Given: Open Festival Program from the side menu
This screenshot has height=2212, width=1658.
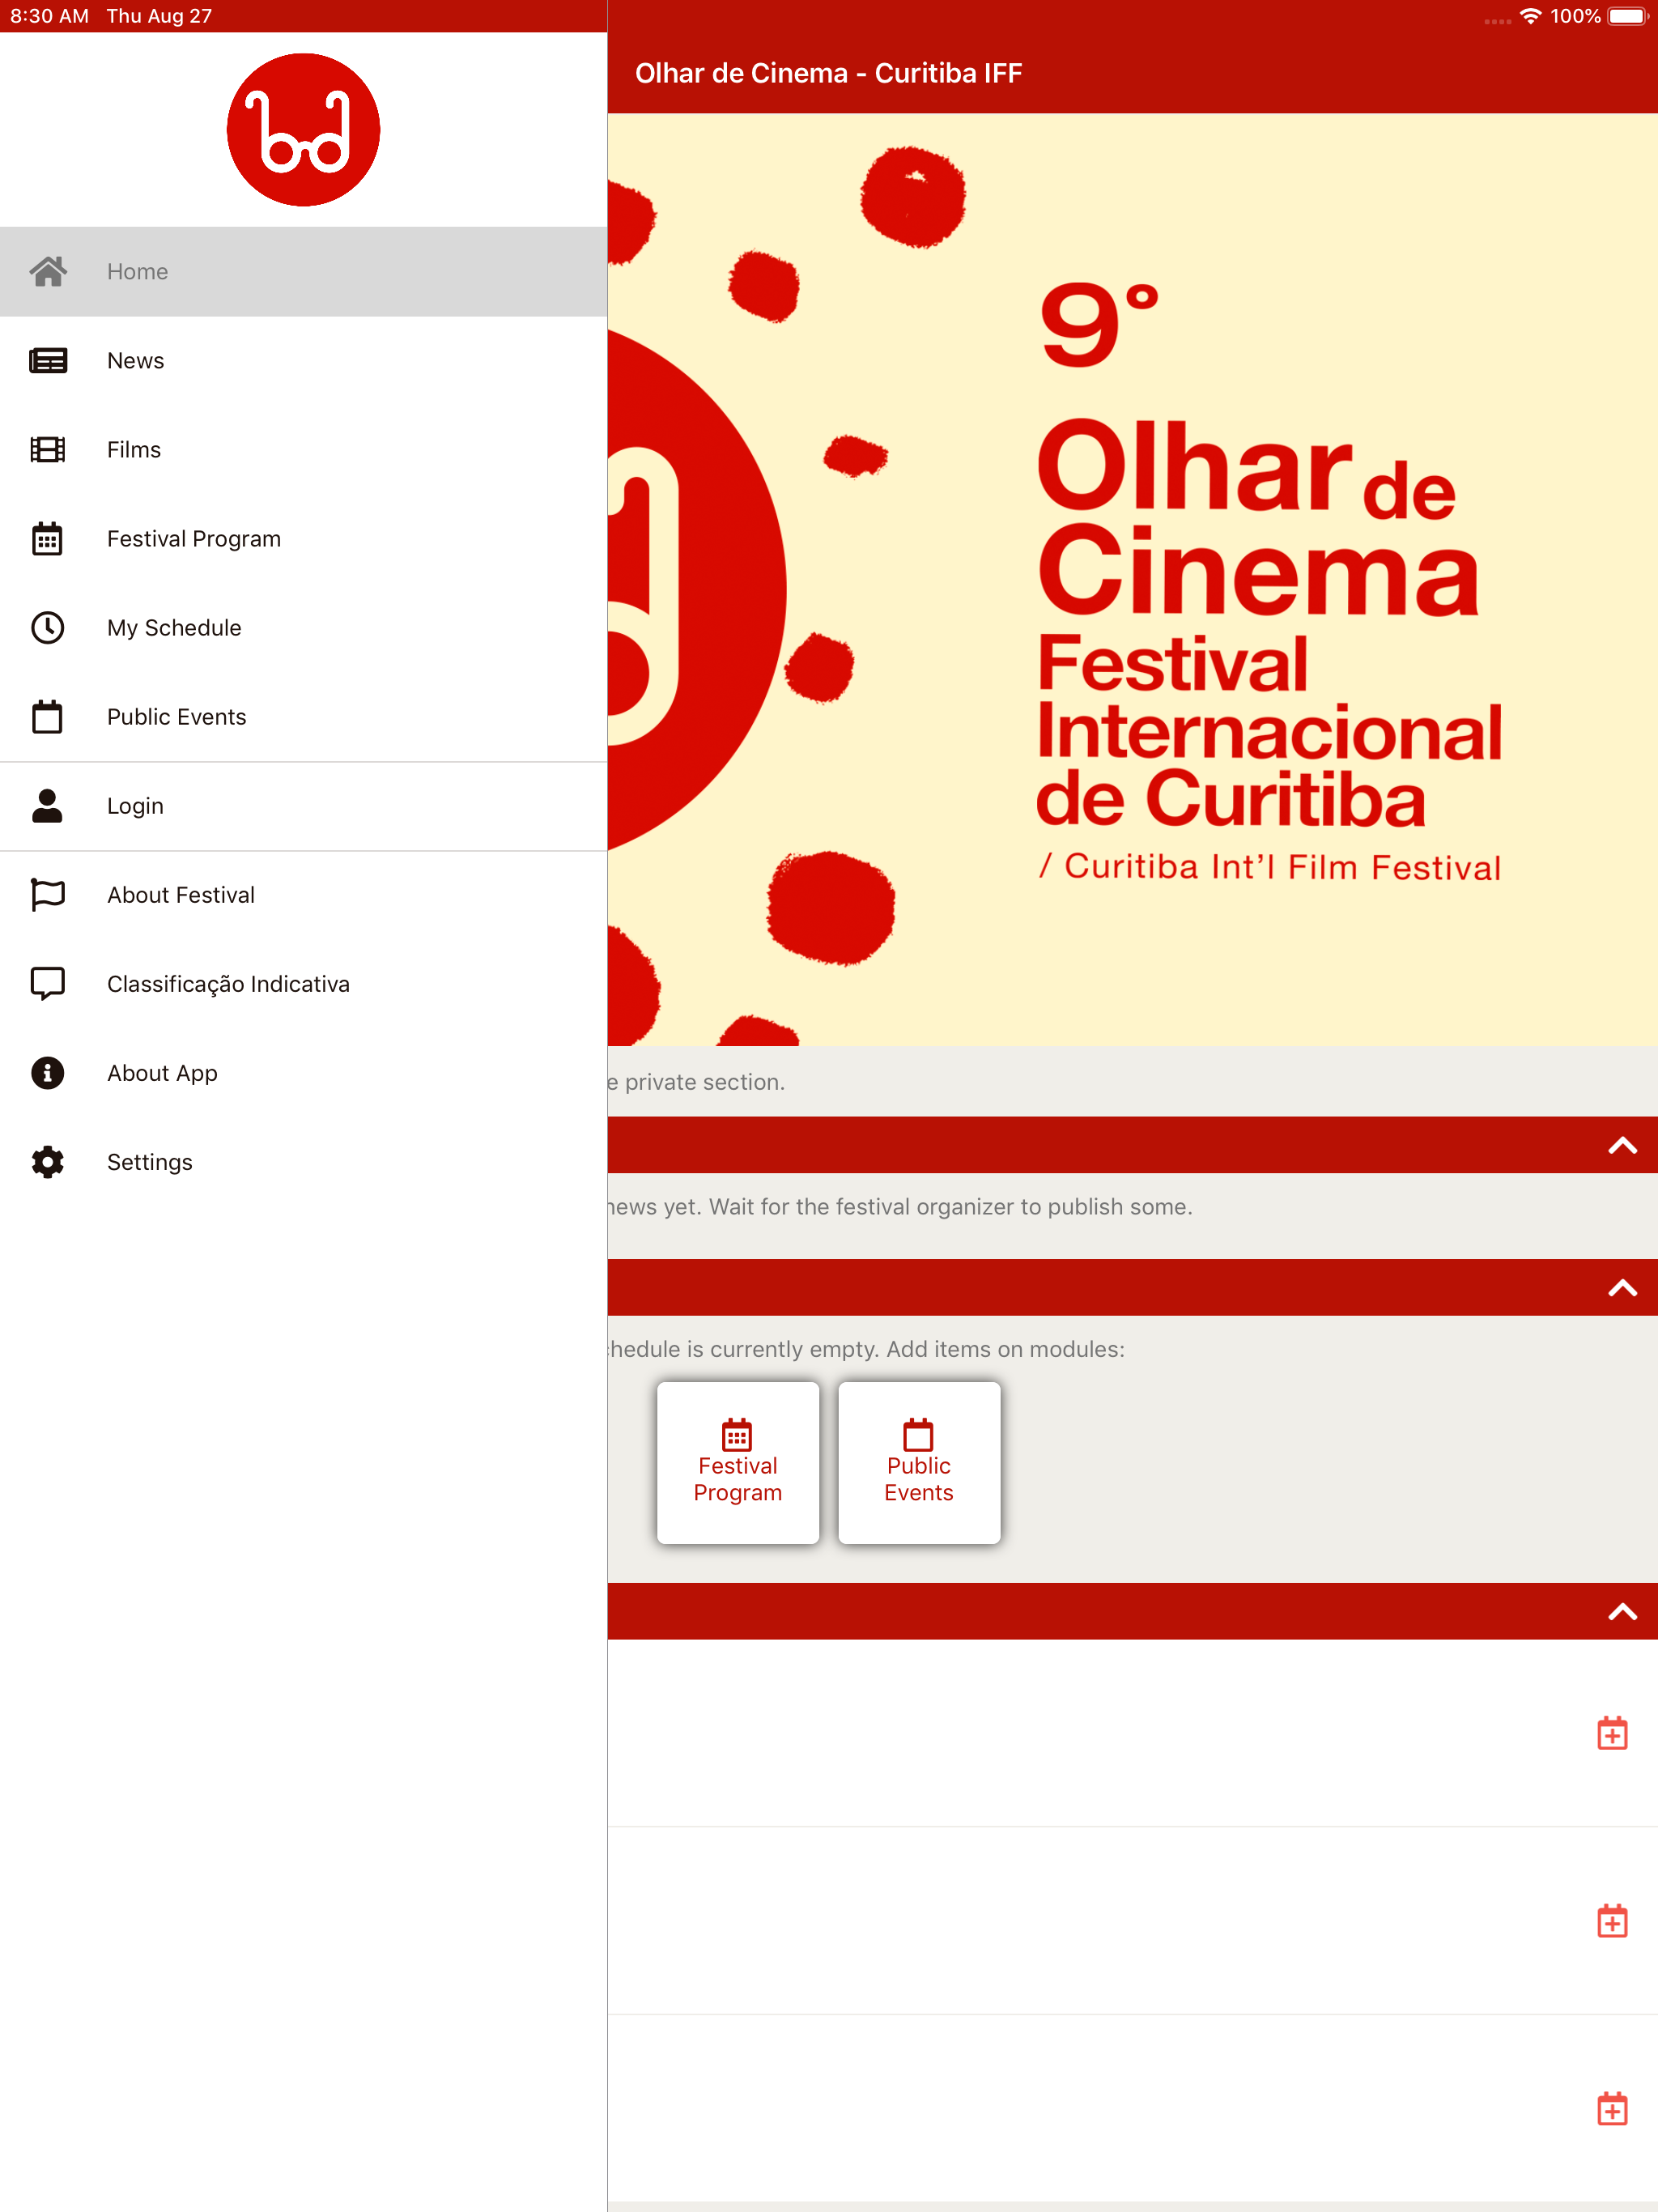Looking at the screenshot, I should coord(194,539).
